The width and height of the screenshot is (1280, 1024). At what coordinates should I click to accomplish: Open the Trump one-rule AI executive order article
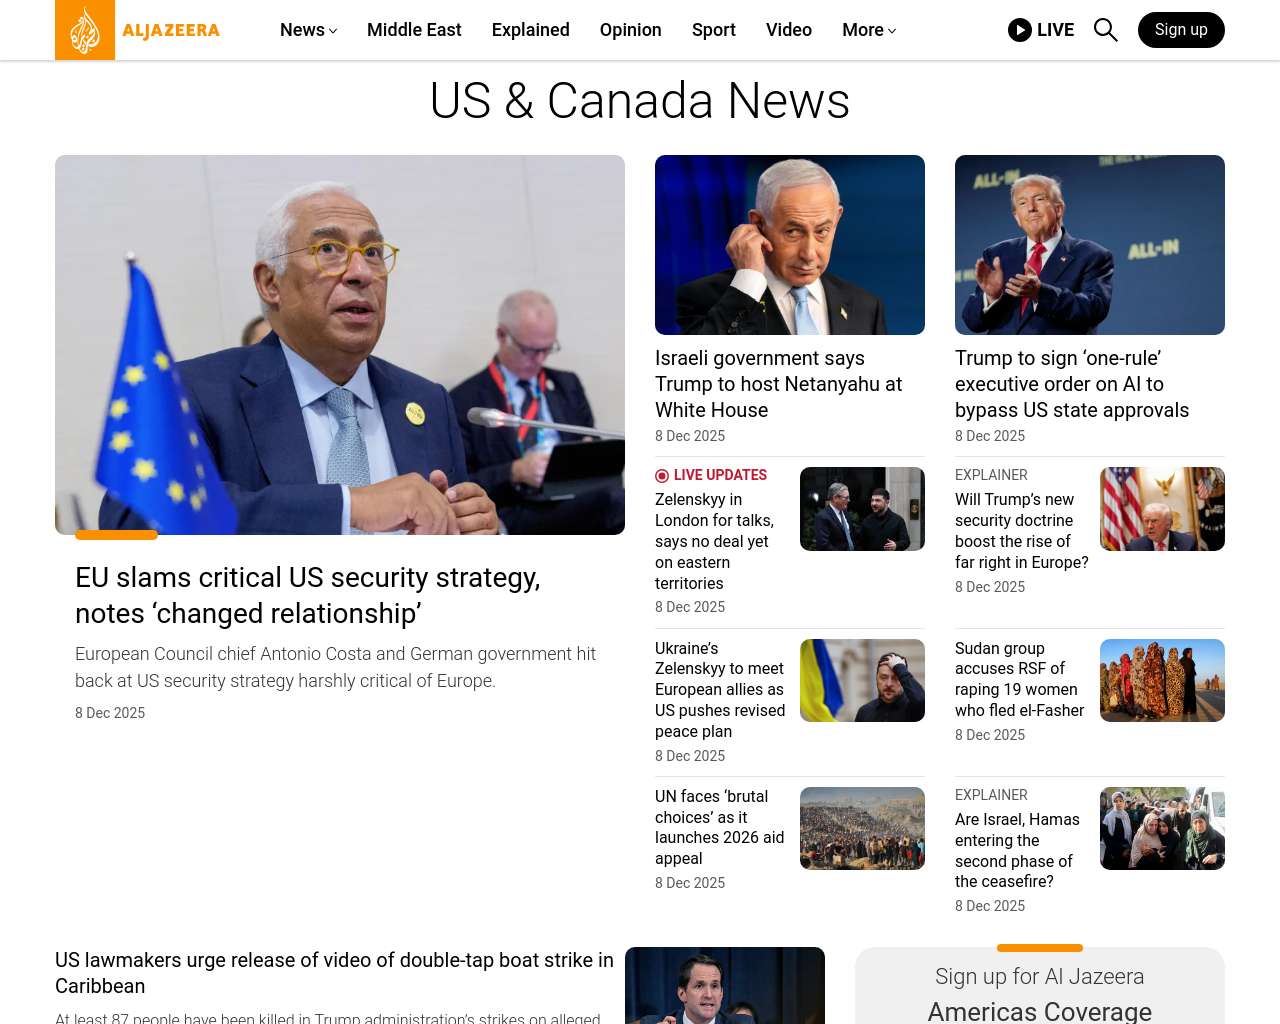point(1072,384)
